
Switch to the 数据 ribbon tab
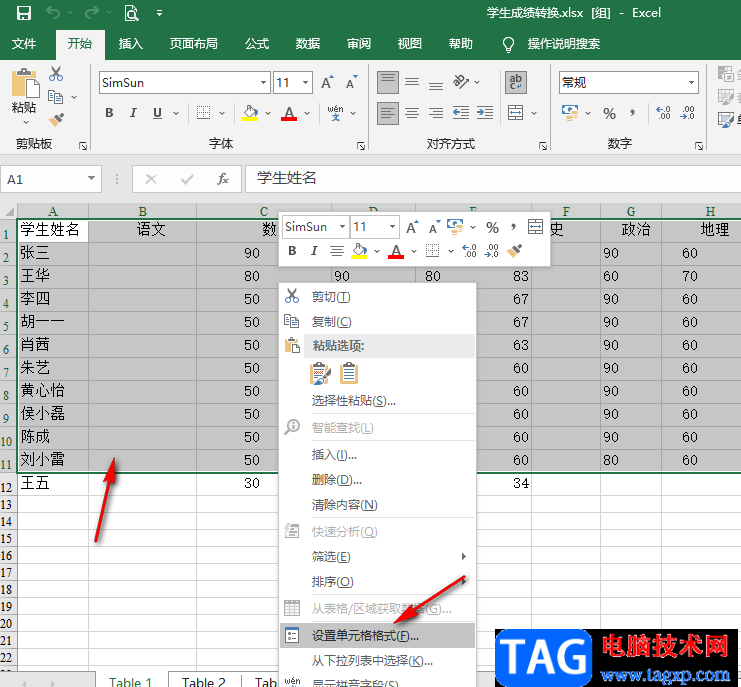(x=308, y=43)
